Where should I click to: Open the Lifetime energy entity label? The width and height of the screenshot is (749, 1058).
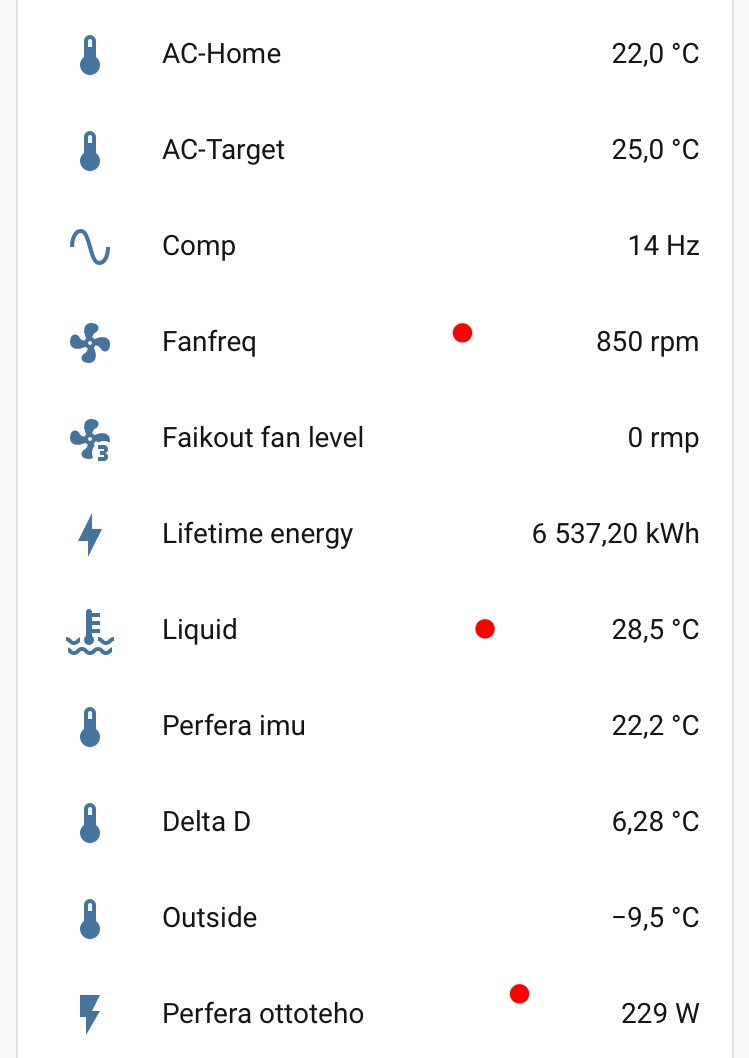[x=257, y=534]
